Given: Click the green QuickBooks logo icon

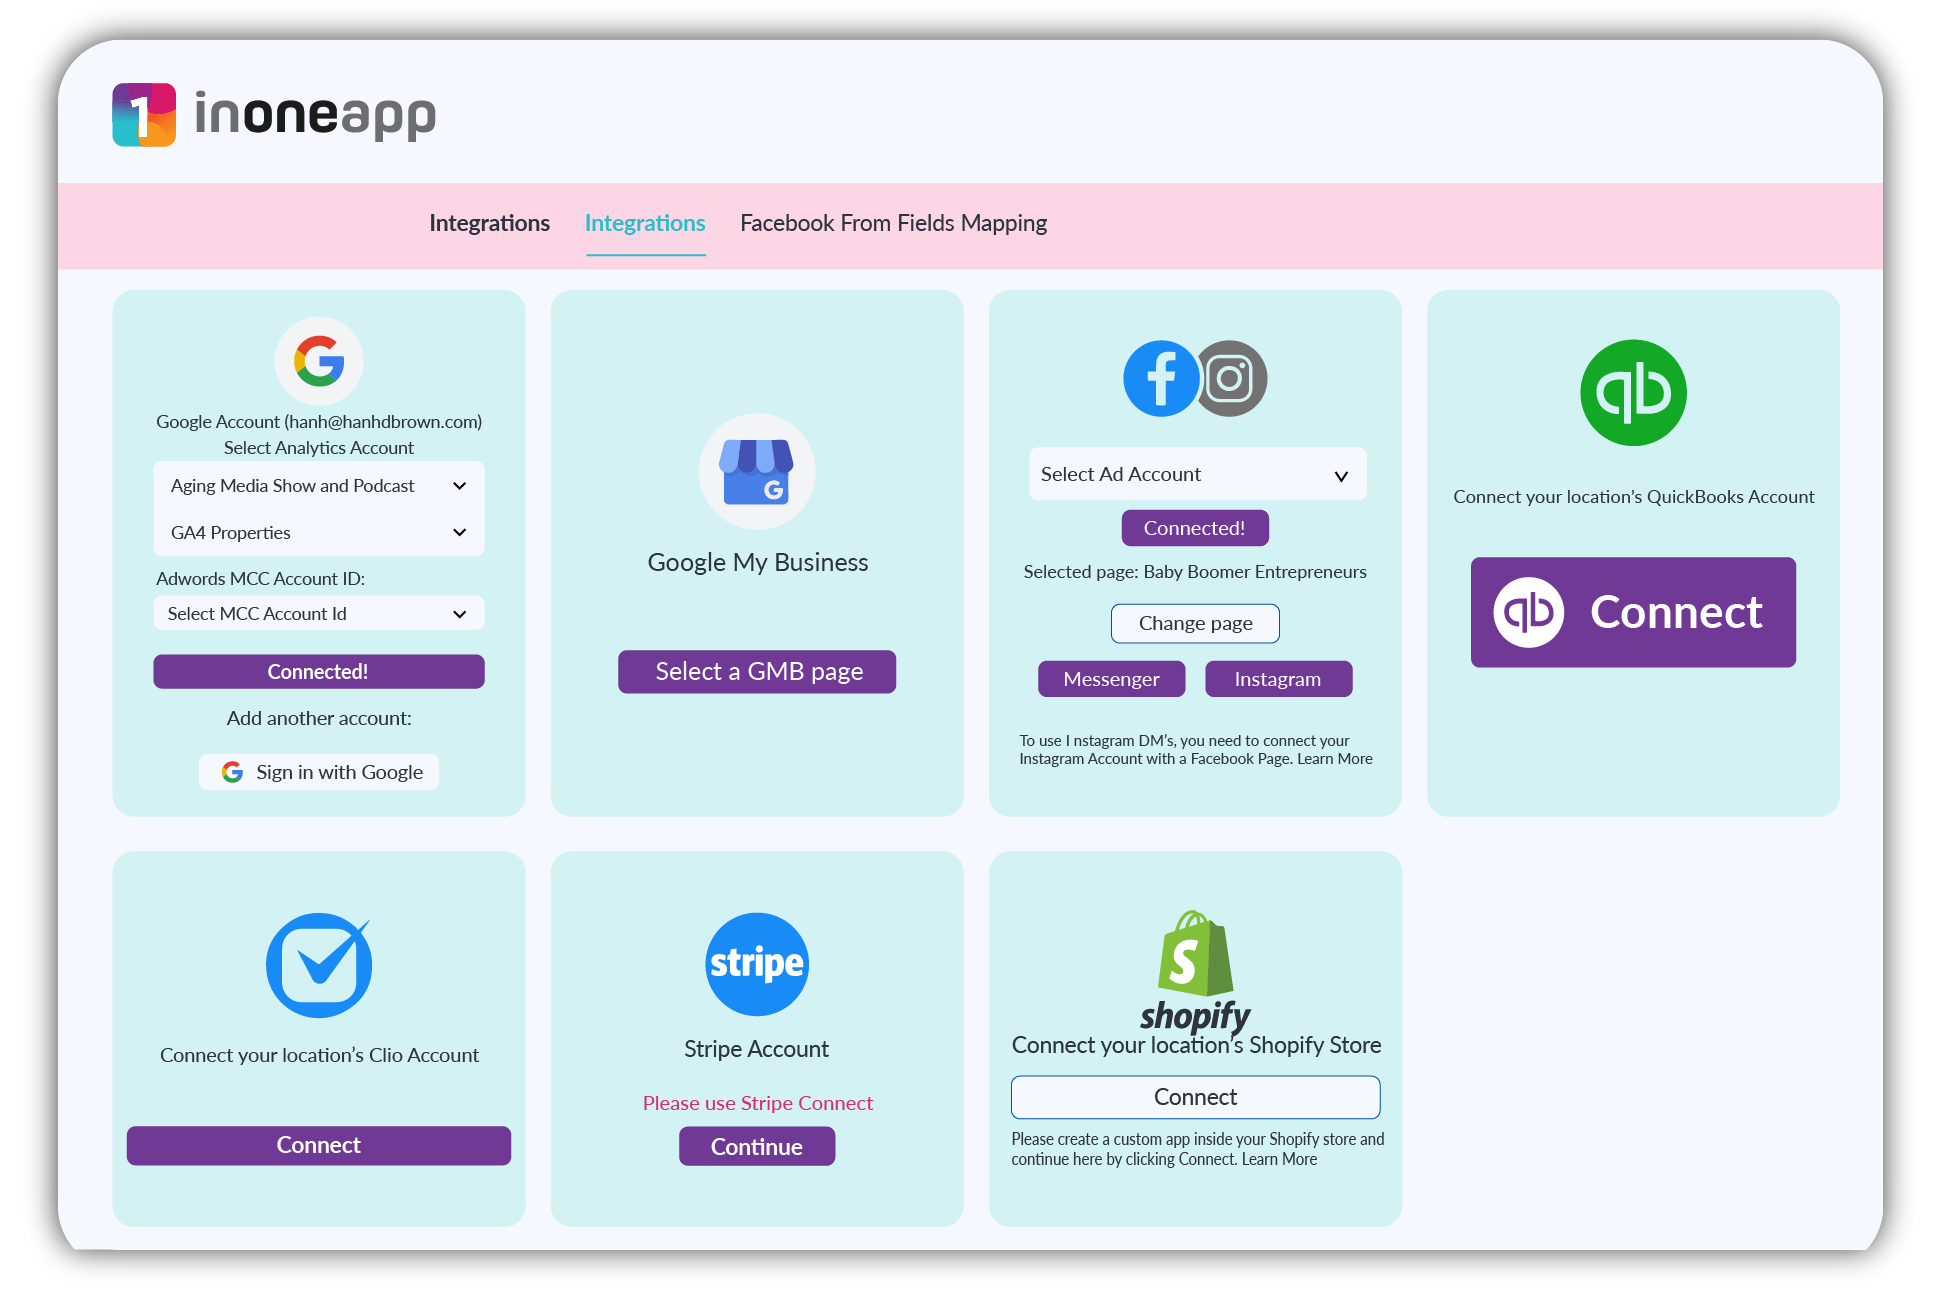Looking at the screenshot, I should [1633, 393].
